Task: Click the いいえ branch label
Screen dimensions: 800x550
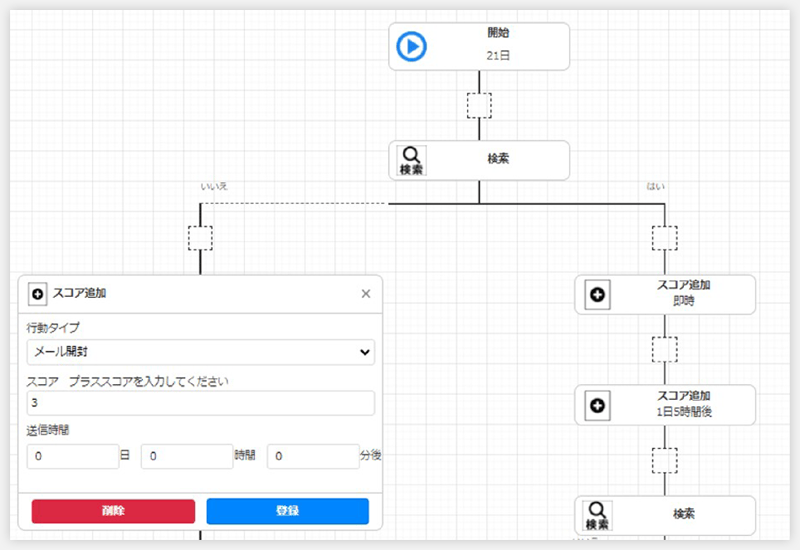Action: point(214,186)
